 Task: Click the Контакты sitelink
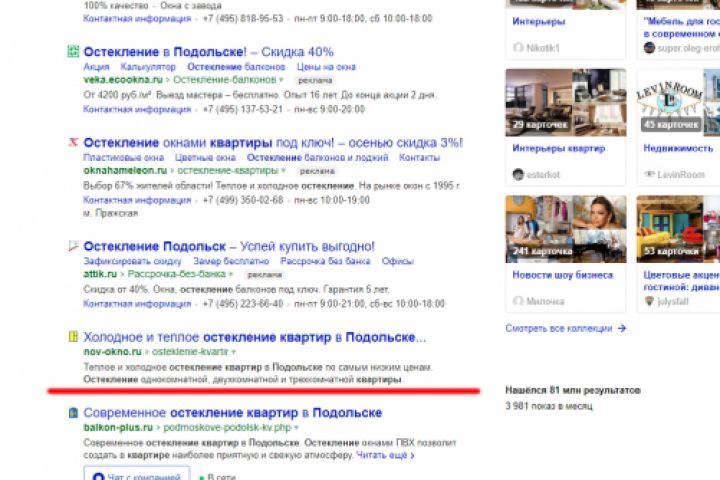pos(419,158)
